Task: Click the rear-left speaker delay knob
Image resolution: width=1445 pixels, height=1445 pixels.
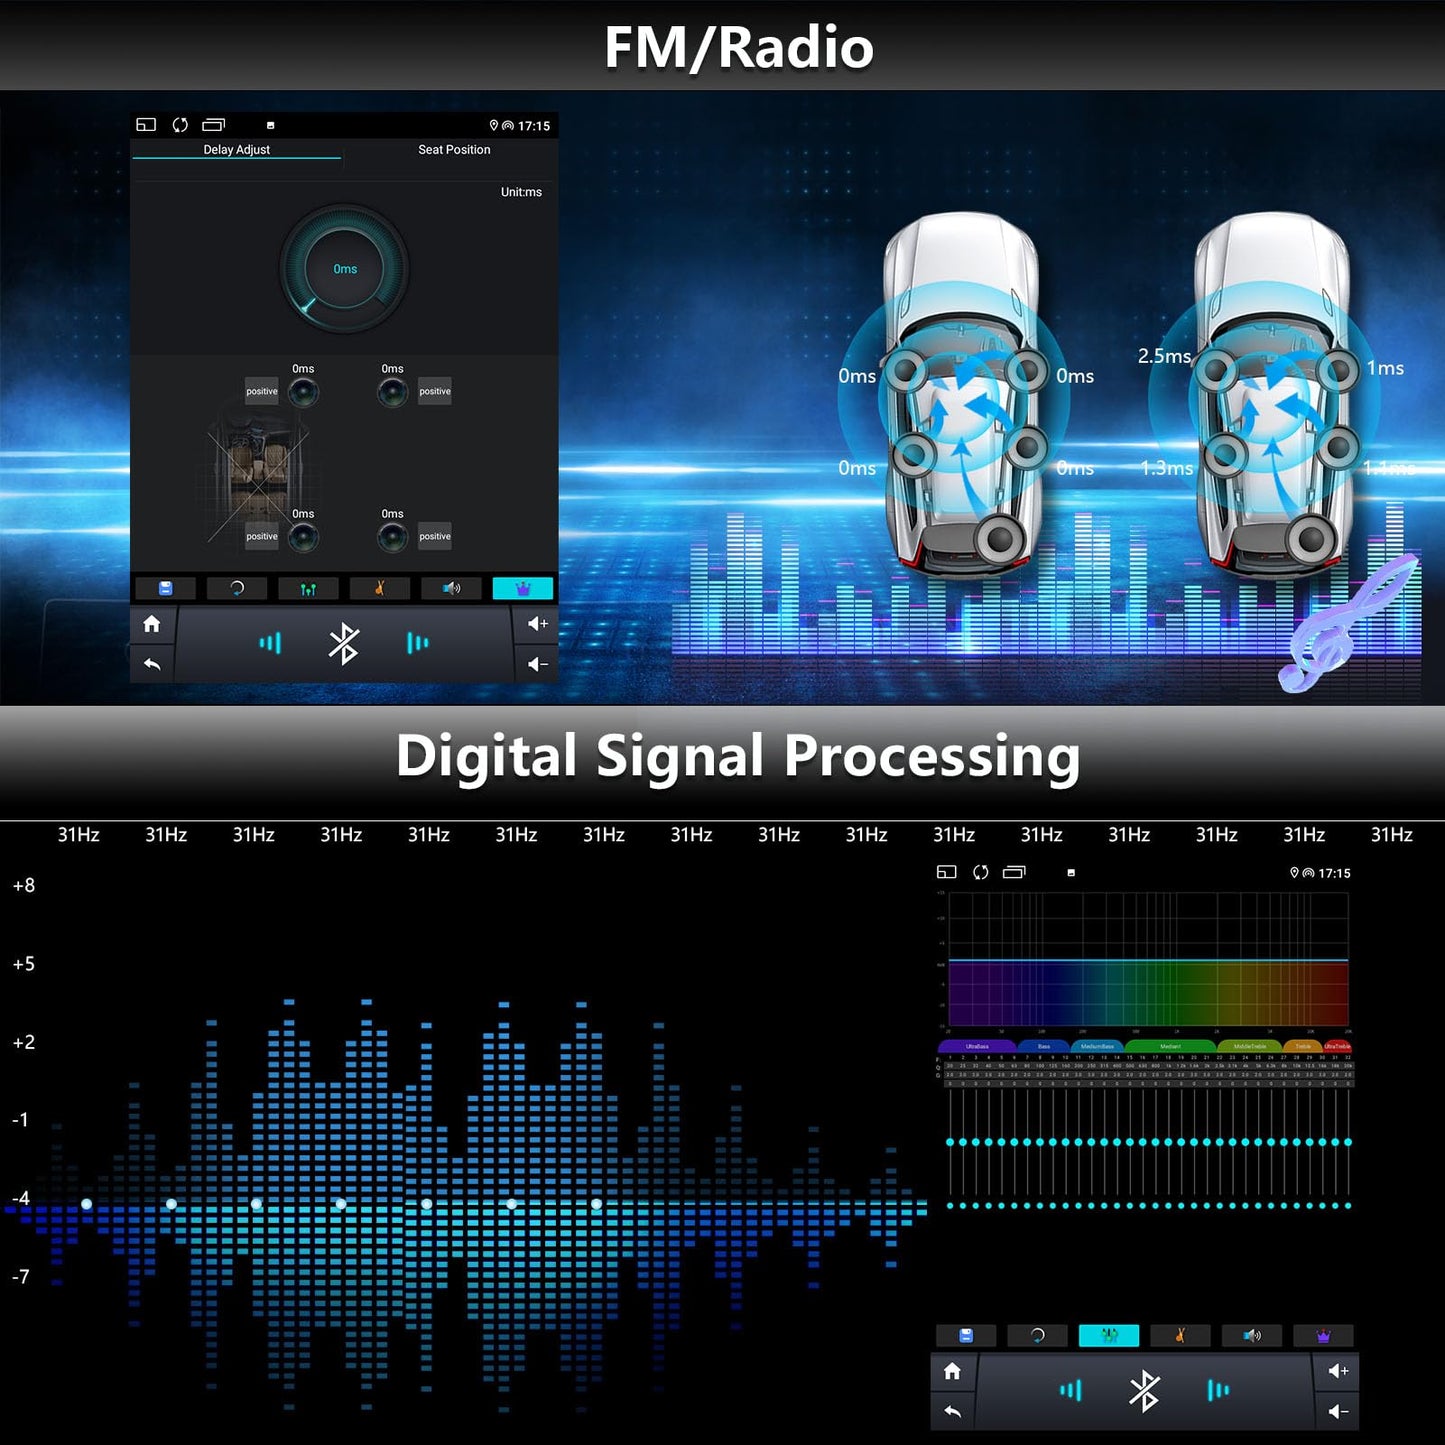Action: pyautogui.click(x=303, y=537)
